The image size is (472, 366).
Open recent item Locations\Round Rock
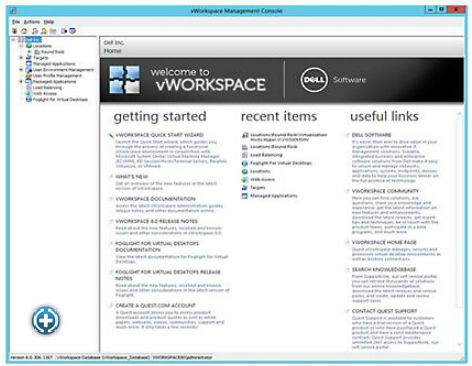(x=274, y=147)
